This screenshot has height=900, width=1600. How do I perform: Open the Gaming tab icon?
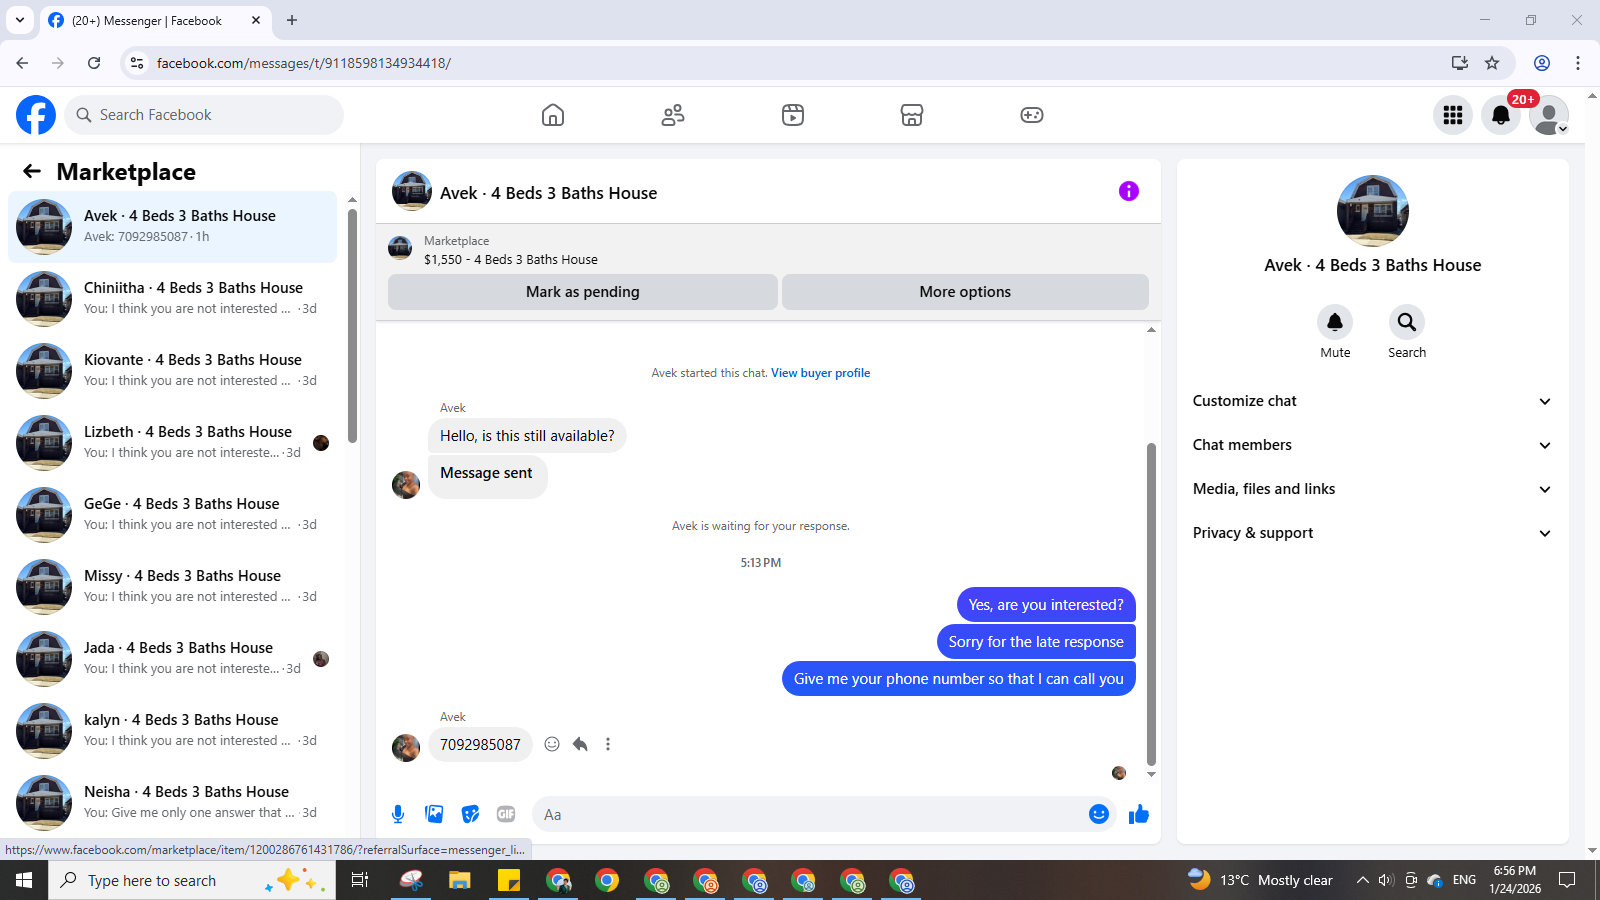click(1032, 115)
